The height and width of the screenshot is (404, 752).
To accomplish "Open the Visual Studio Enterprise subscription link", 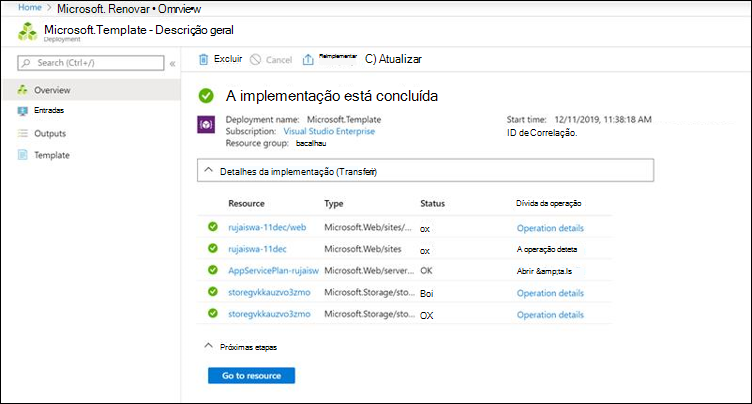I will (329, 131).
